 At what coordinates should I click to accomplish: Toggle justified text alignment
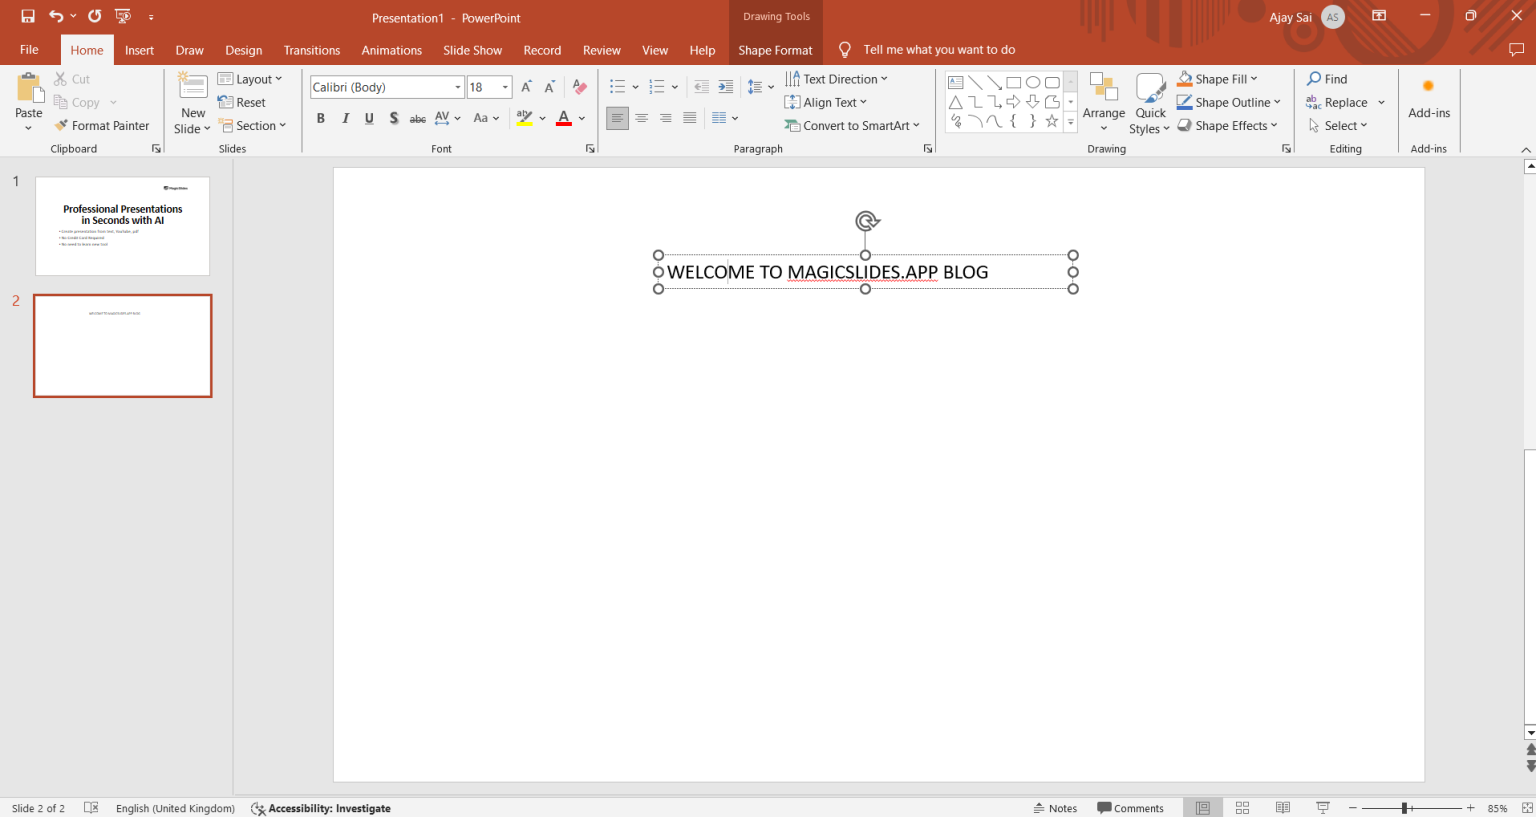coord(690,118)
